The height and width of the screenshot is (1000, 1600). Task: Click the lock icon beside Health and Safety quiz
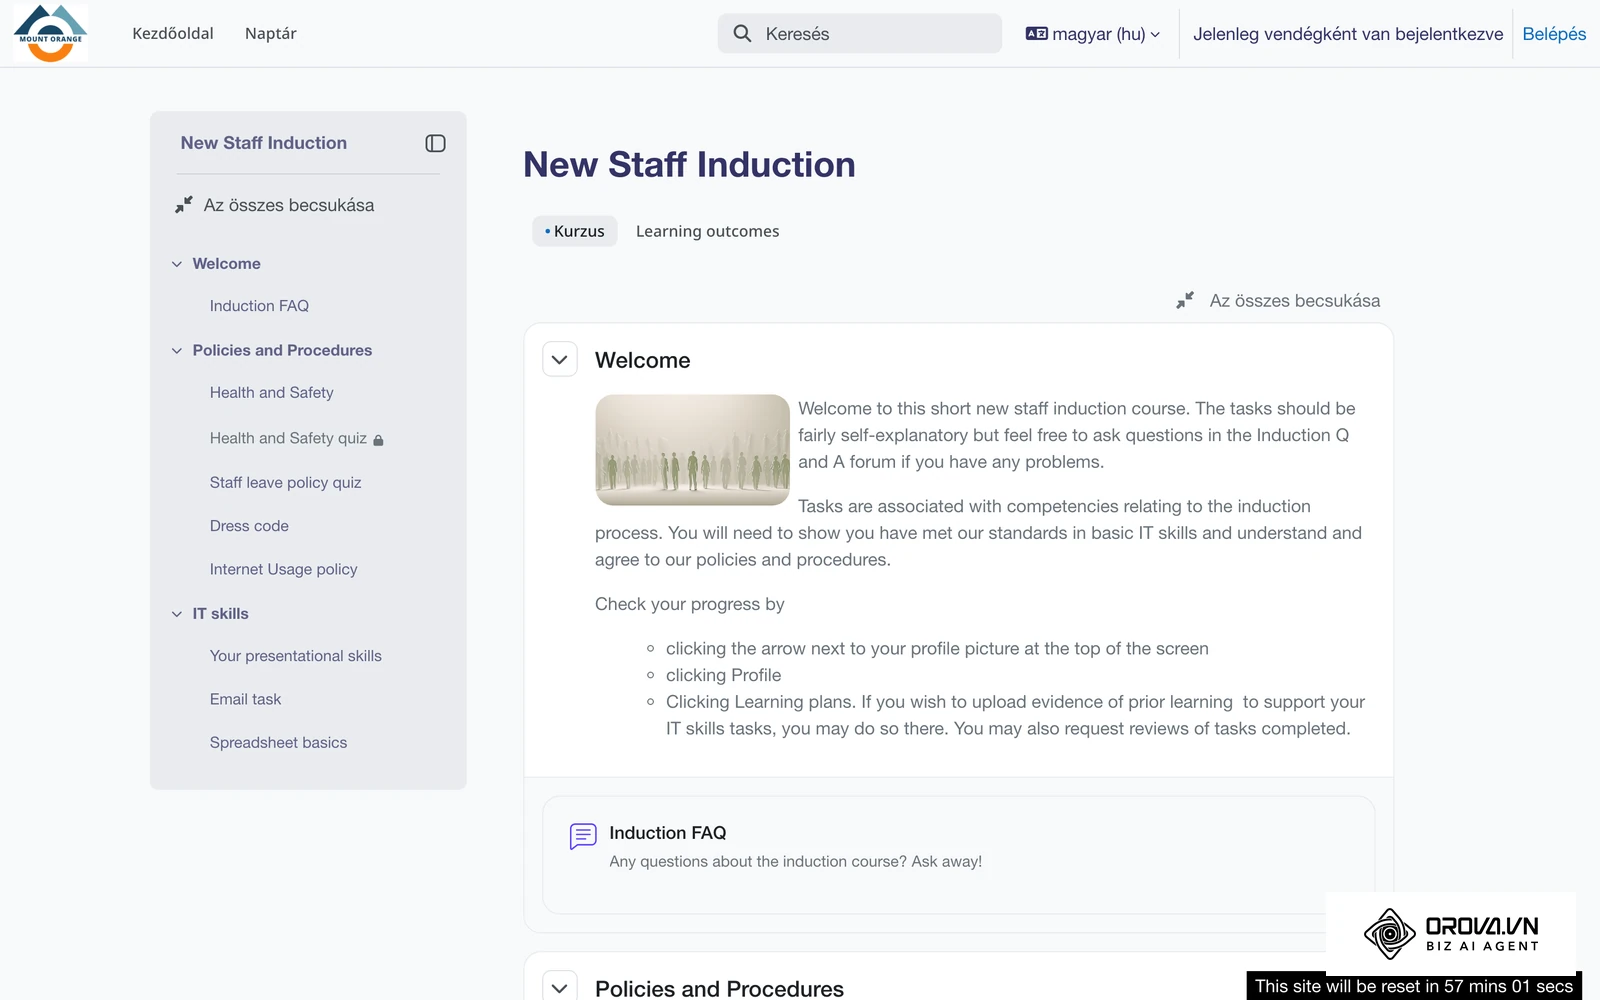point(378,440)
